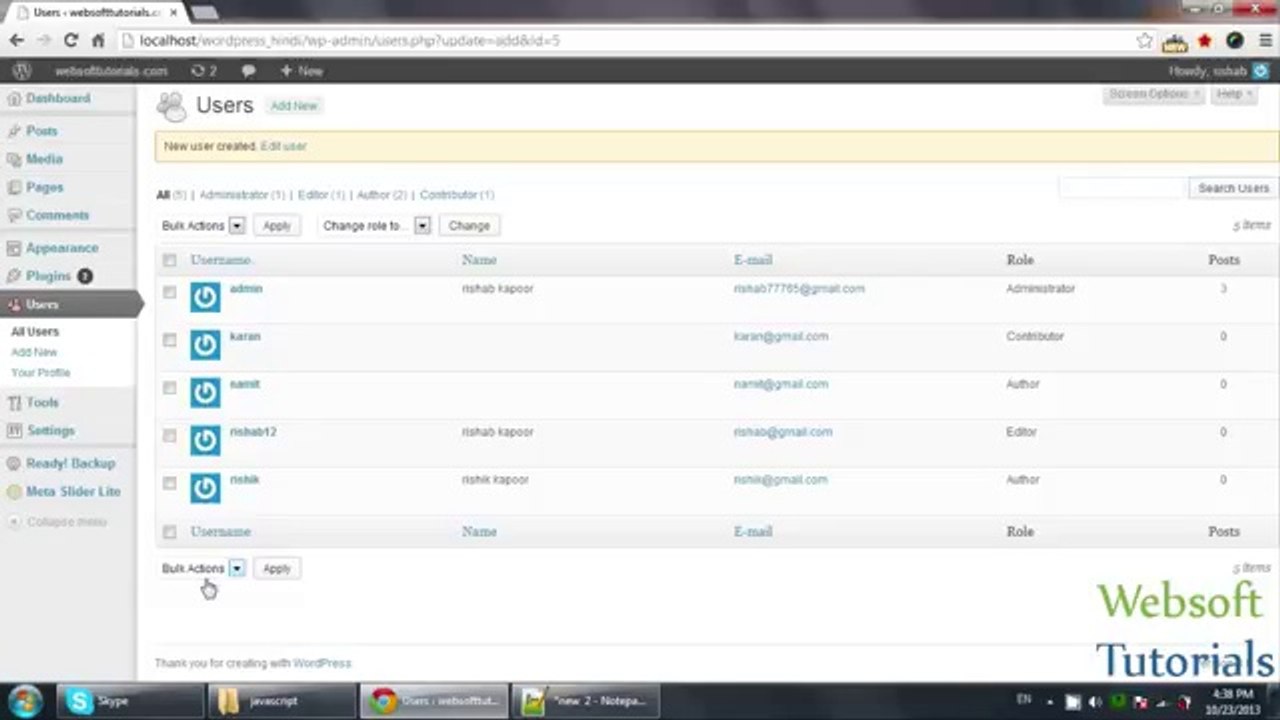Tick the checkbox for user namit

point(169,388)
